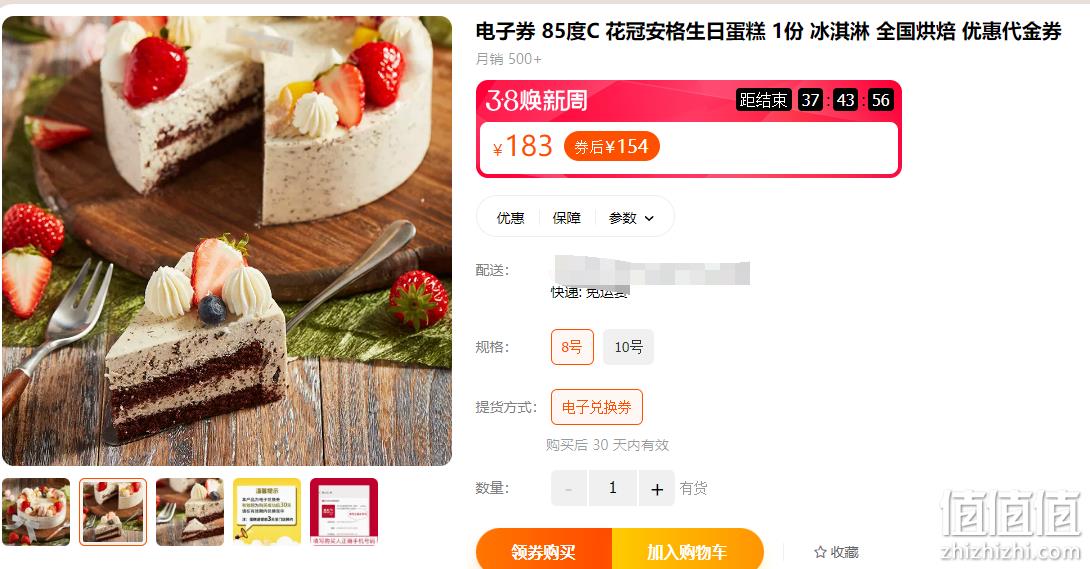The image size is (1090, 569).
Task: Choose 电子兑换券 pickup method
Action: point(596,407)
